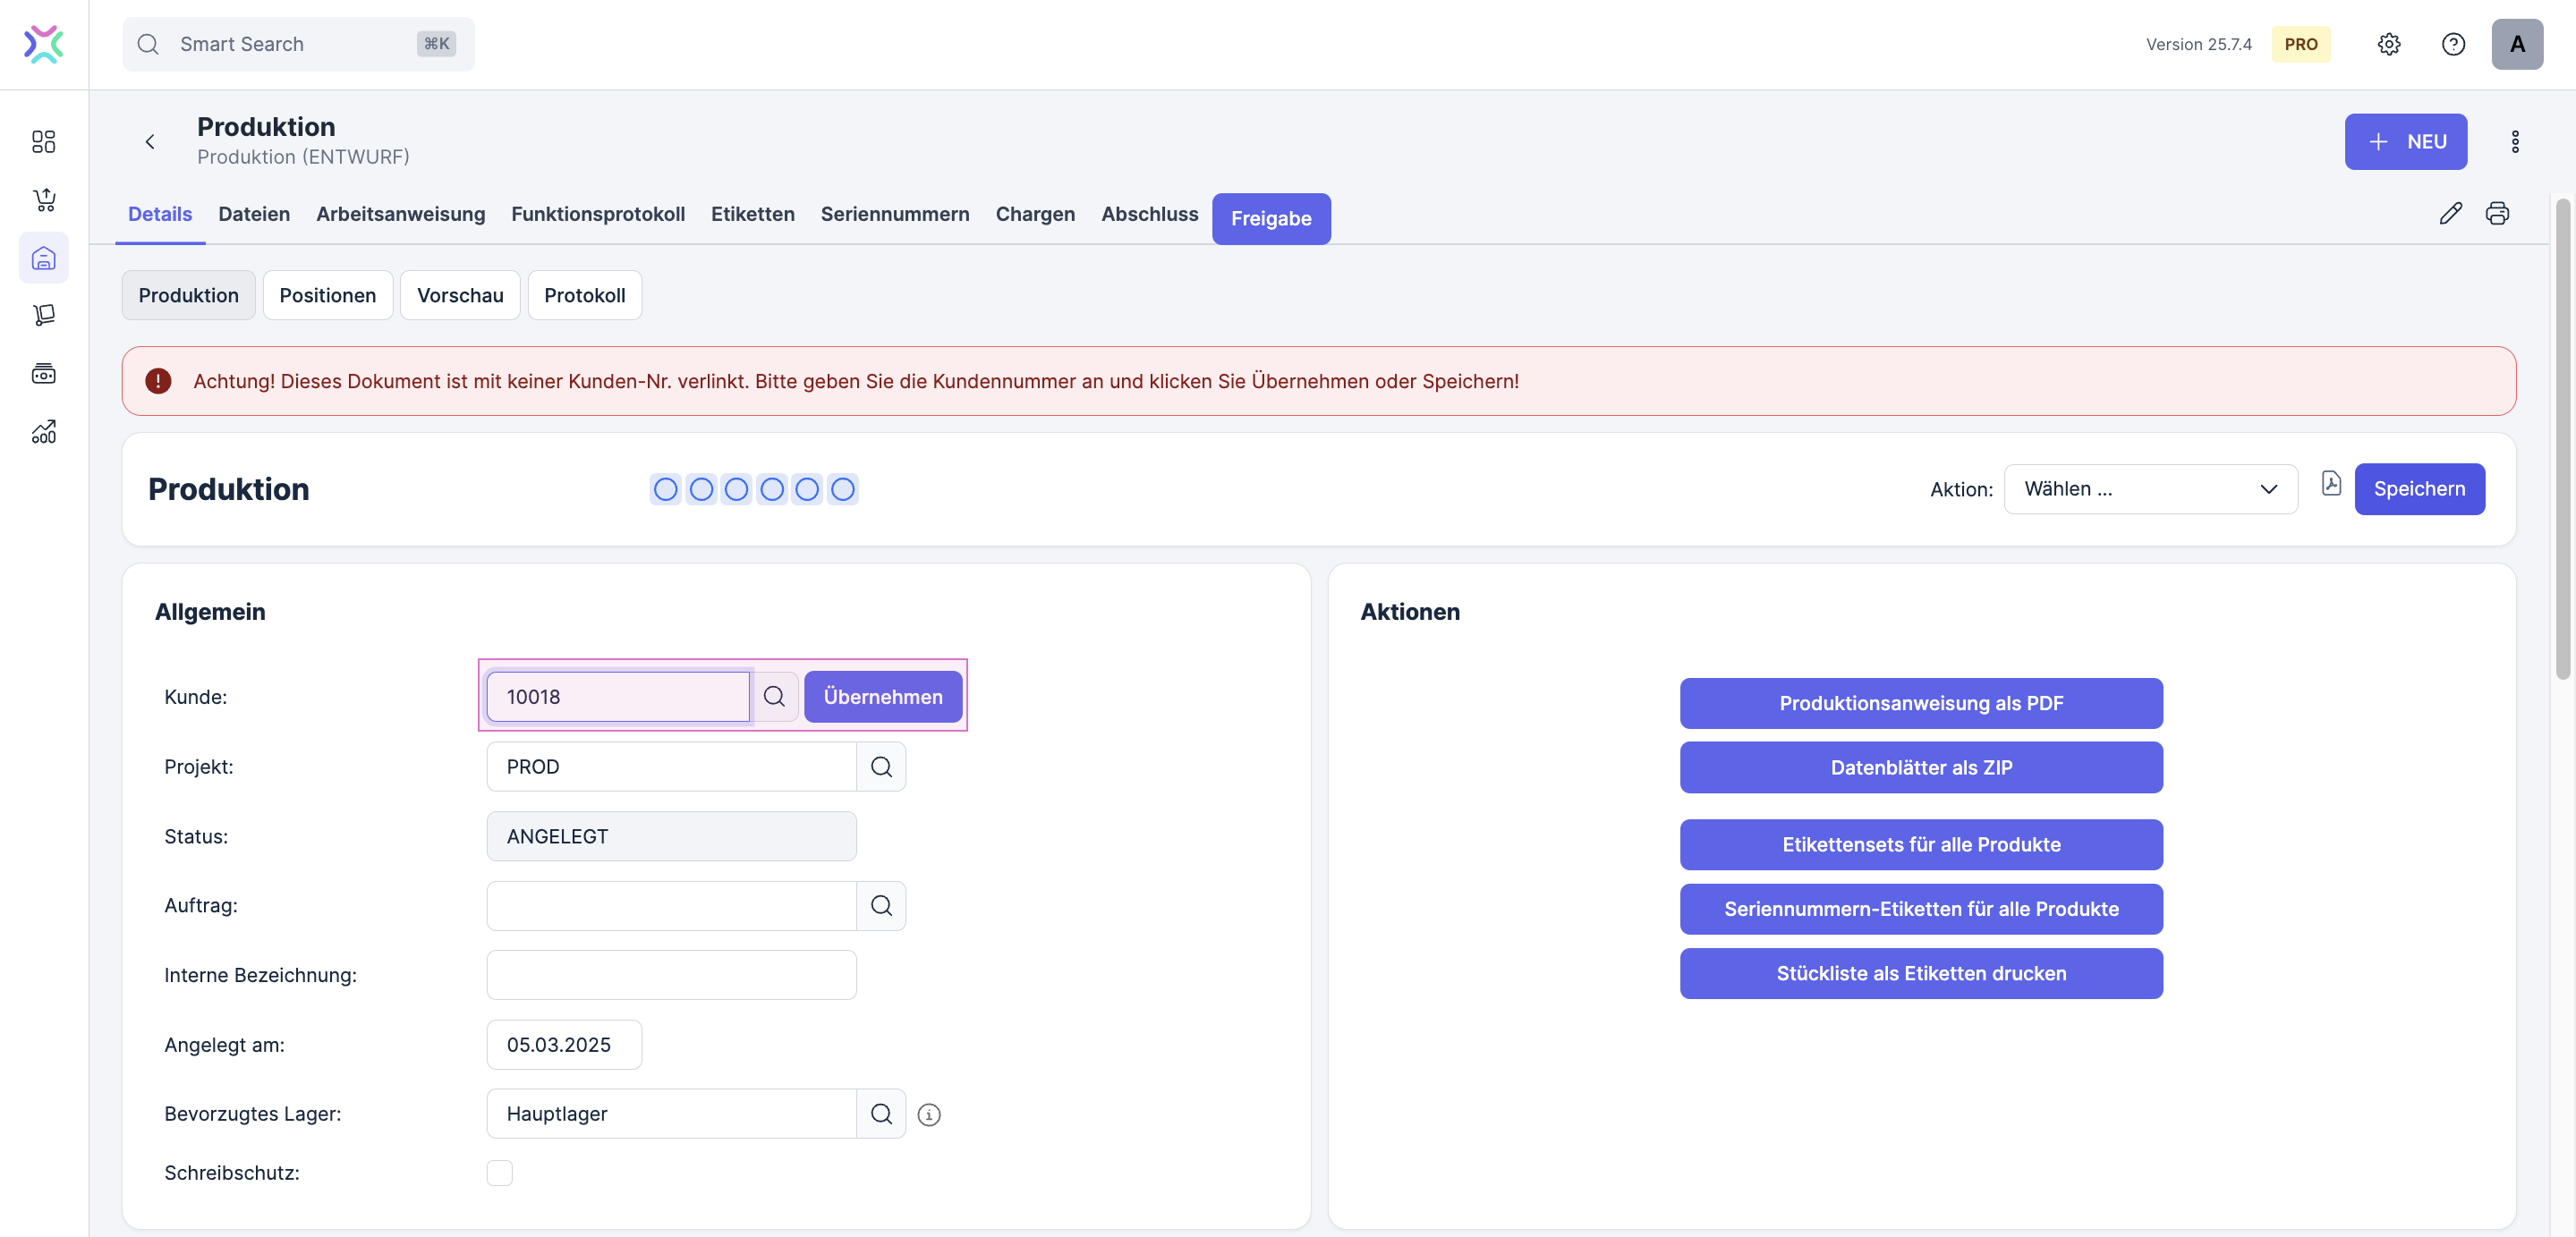The height and width of the screenshot is (1237, 2576).
Task: Switch to the Seriennummern tab
Action: 894,214
